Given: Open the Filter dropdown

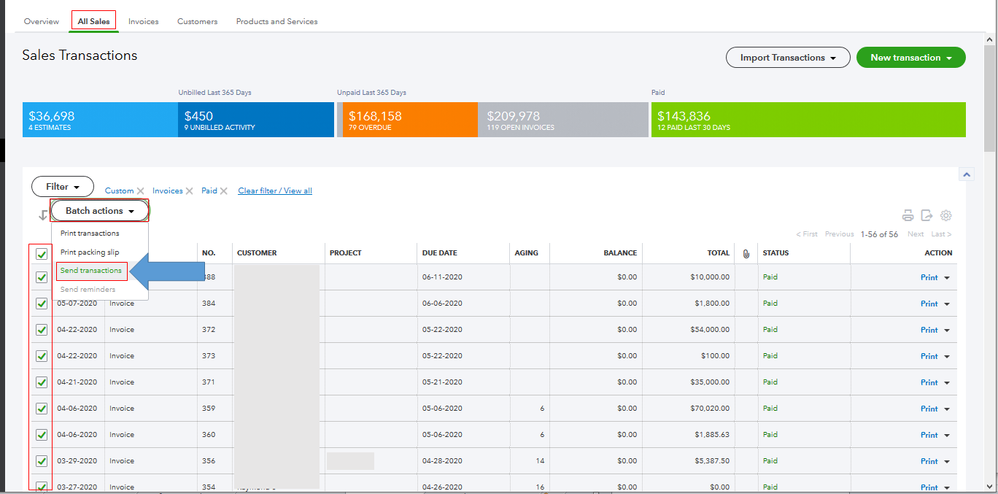Looking at the screenshot, I should (x=62, y=187).
